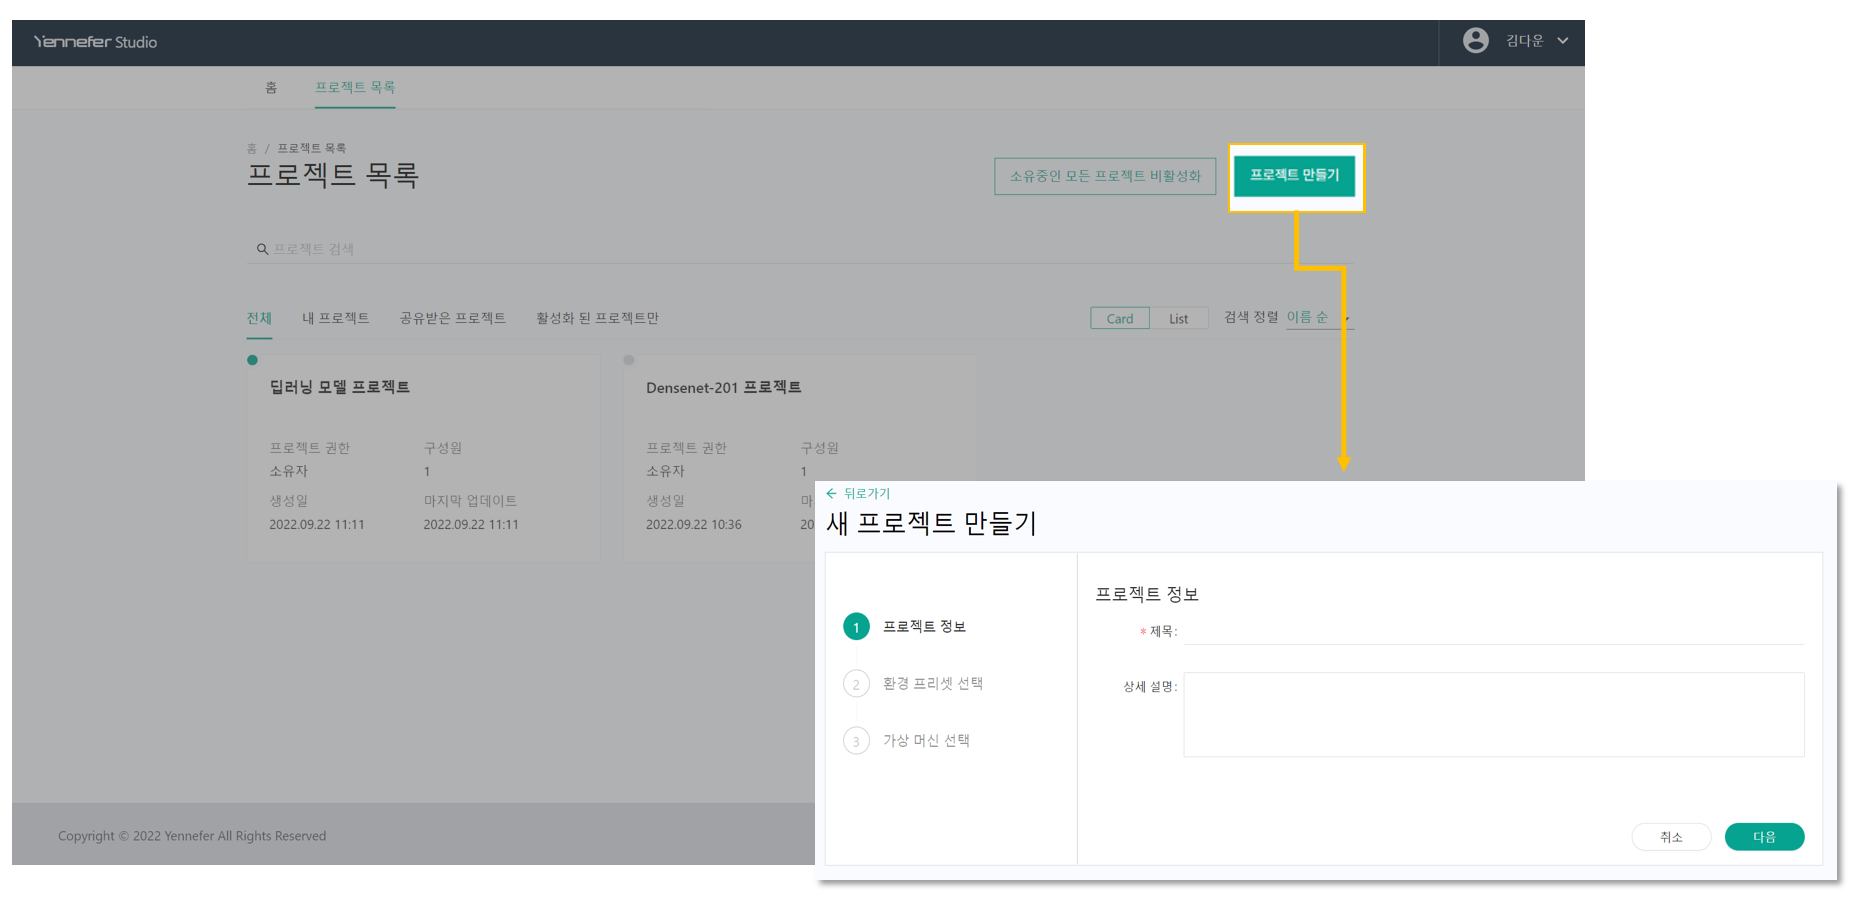Click the user profile avatar icon
The width and height of the screenshot is (1857, 901).
coord(1475,41)
